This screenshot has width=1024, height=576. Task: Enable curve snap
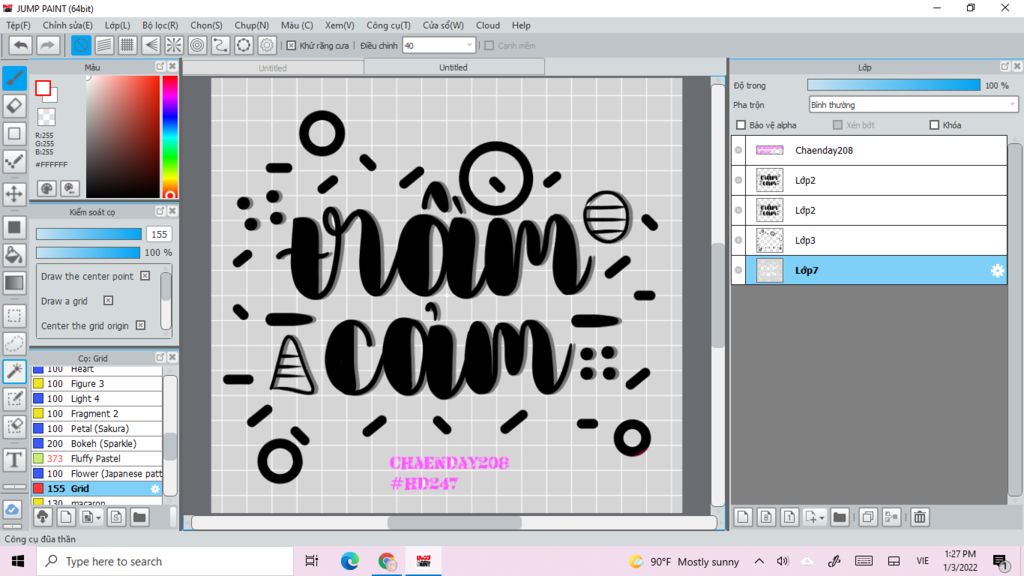[220, 45]
